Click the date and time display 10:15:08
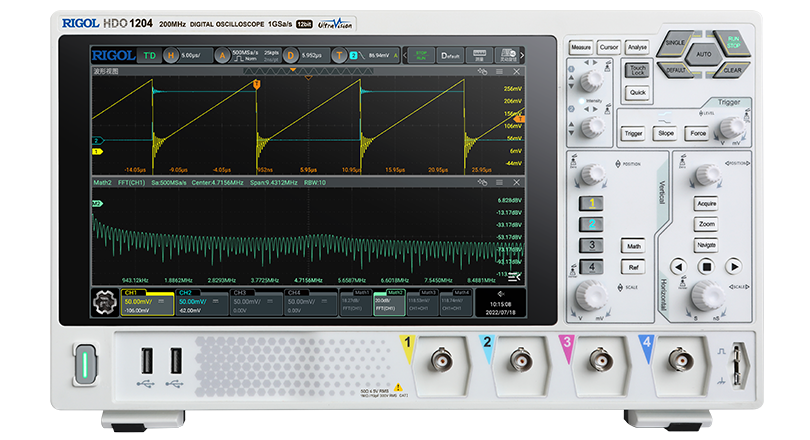Image resolution: width=810 pixels, height=440 pixels. [501, 308]
